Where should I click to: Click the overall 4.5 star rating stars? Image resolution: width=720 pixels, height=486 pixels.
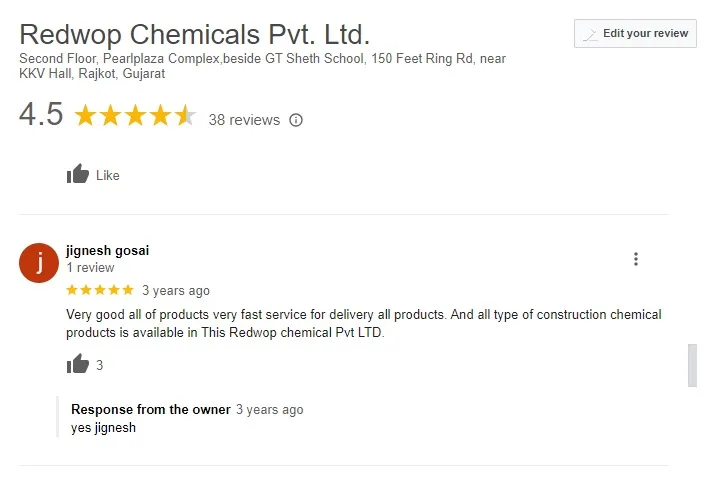pyautogui.click(x=135, y=117)
